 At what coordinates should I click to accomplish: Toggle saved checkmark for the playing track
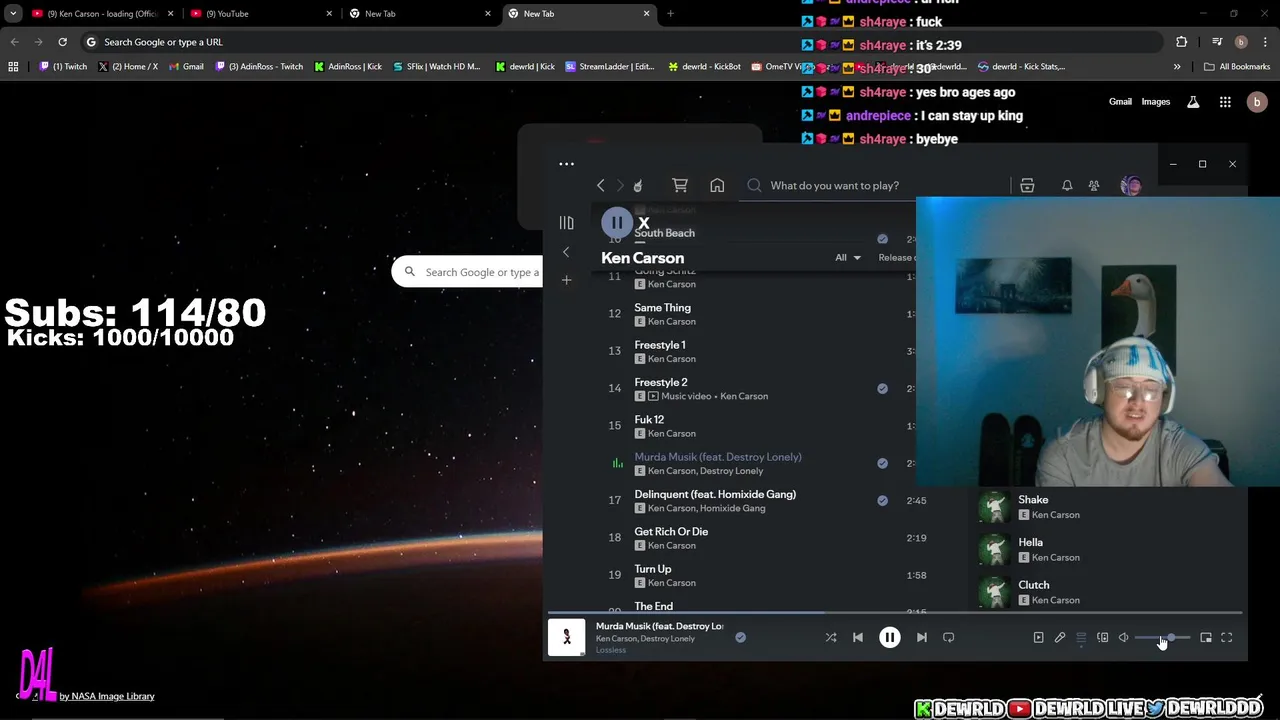point(741,637)
